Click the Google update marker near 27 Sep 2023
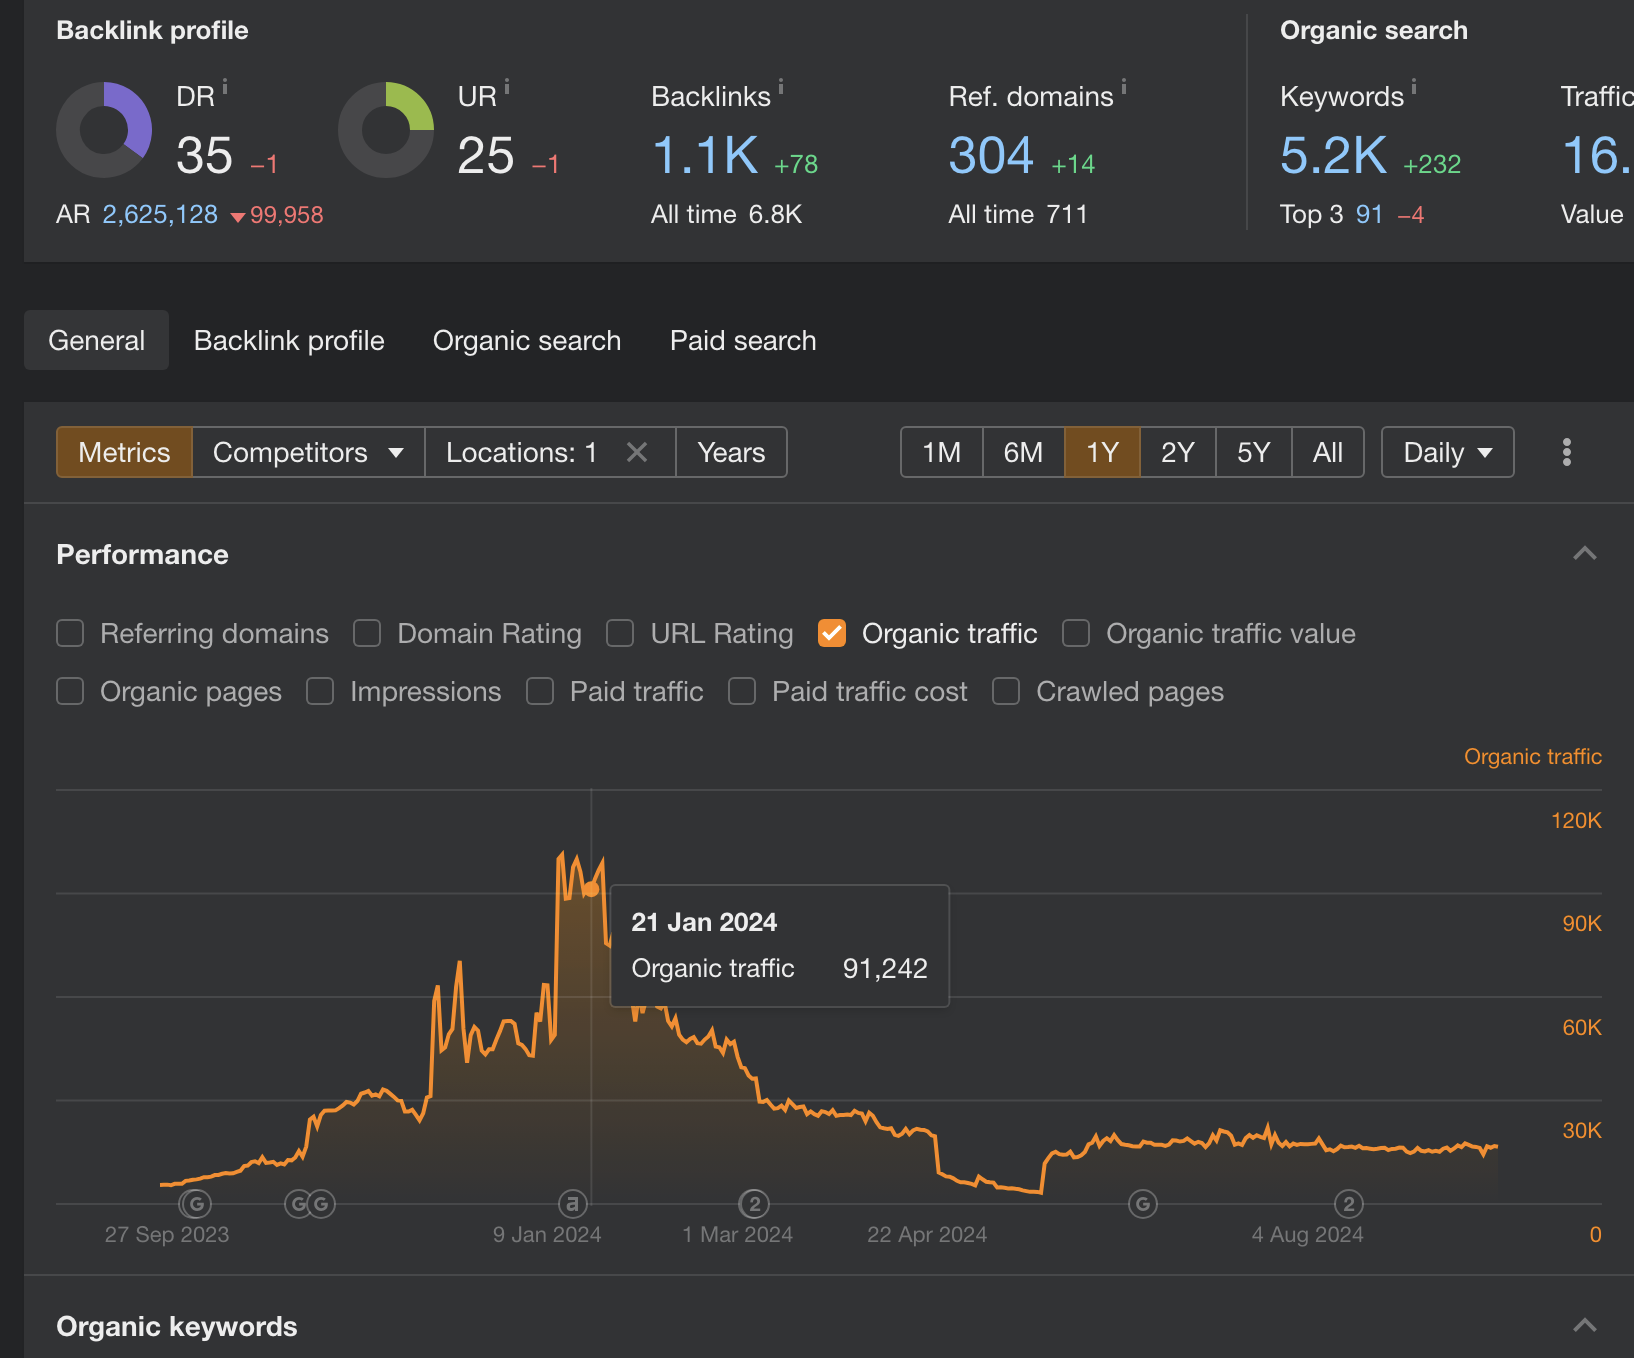 tap(196, 1203)
